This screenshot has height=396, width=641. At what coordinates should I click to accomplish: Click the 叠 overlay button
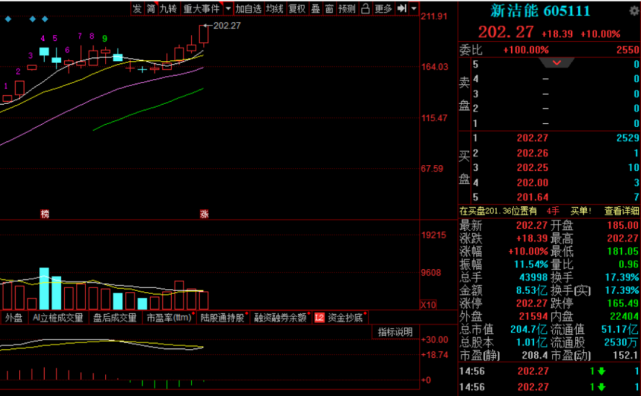(316, 9)
